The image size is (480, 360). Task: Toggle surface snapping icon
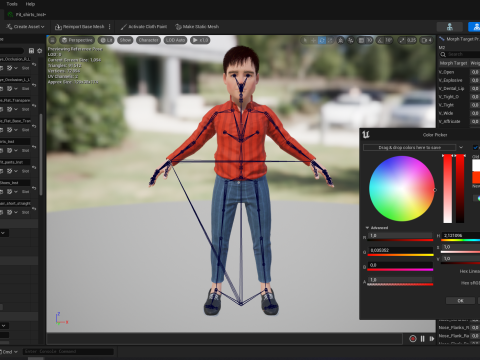coord(350,40)
